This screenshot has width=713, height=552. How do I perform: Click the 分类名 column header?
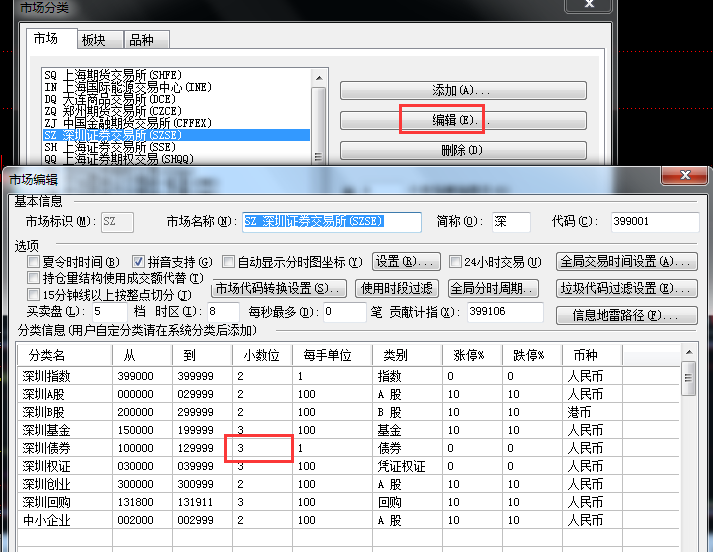coord(65,355)
